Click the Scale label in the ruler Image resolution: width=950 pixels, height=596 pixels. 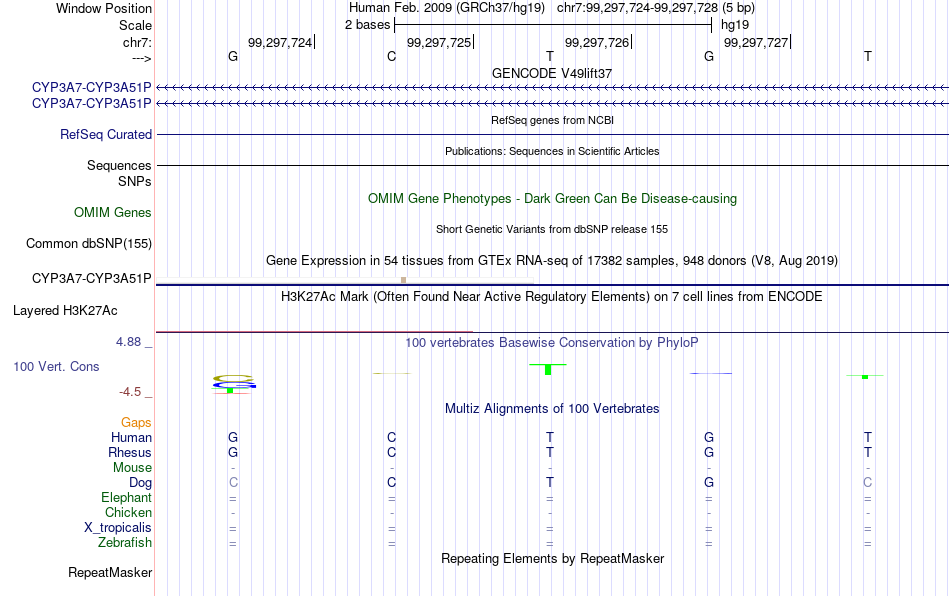135,25
